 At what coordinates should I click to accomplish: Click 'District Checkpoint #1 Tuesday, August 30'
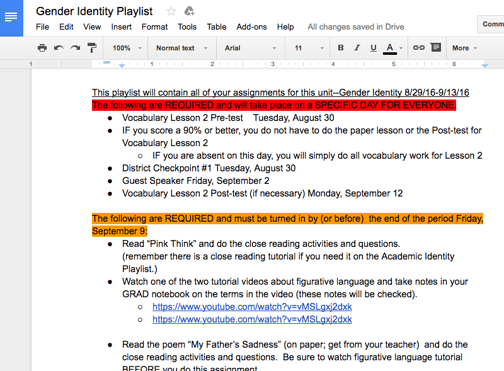(209, 168)
